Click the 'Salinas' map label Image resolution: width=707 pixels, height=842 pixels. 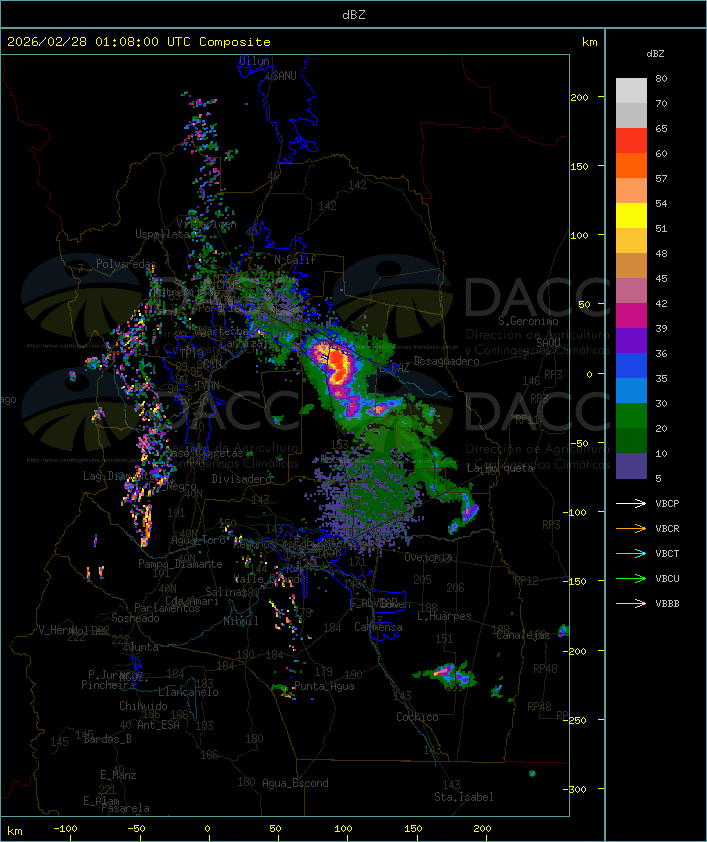pyautogui.click(x=225, y=592)
